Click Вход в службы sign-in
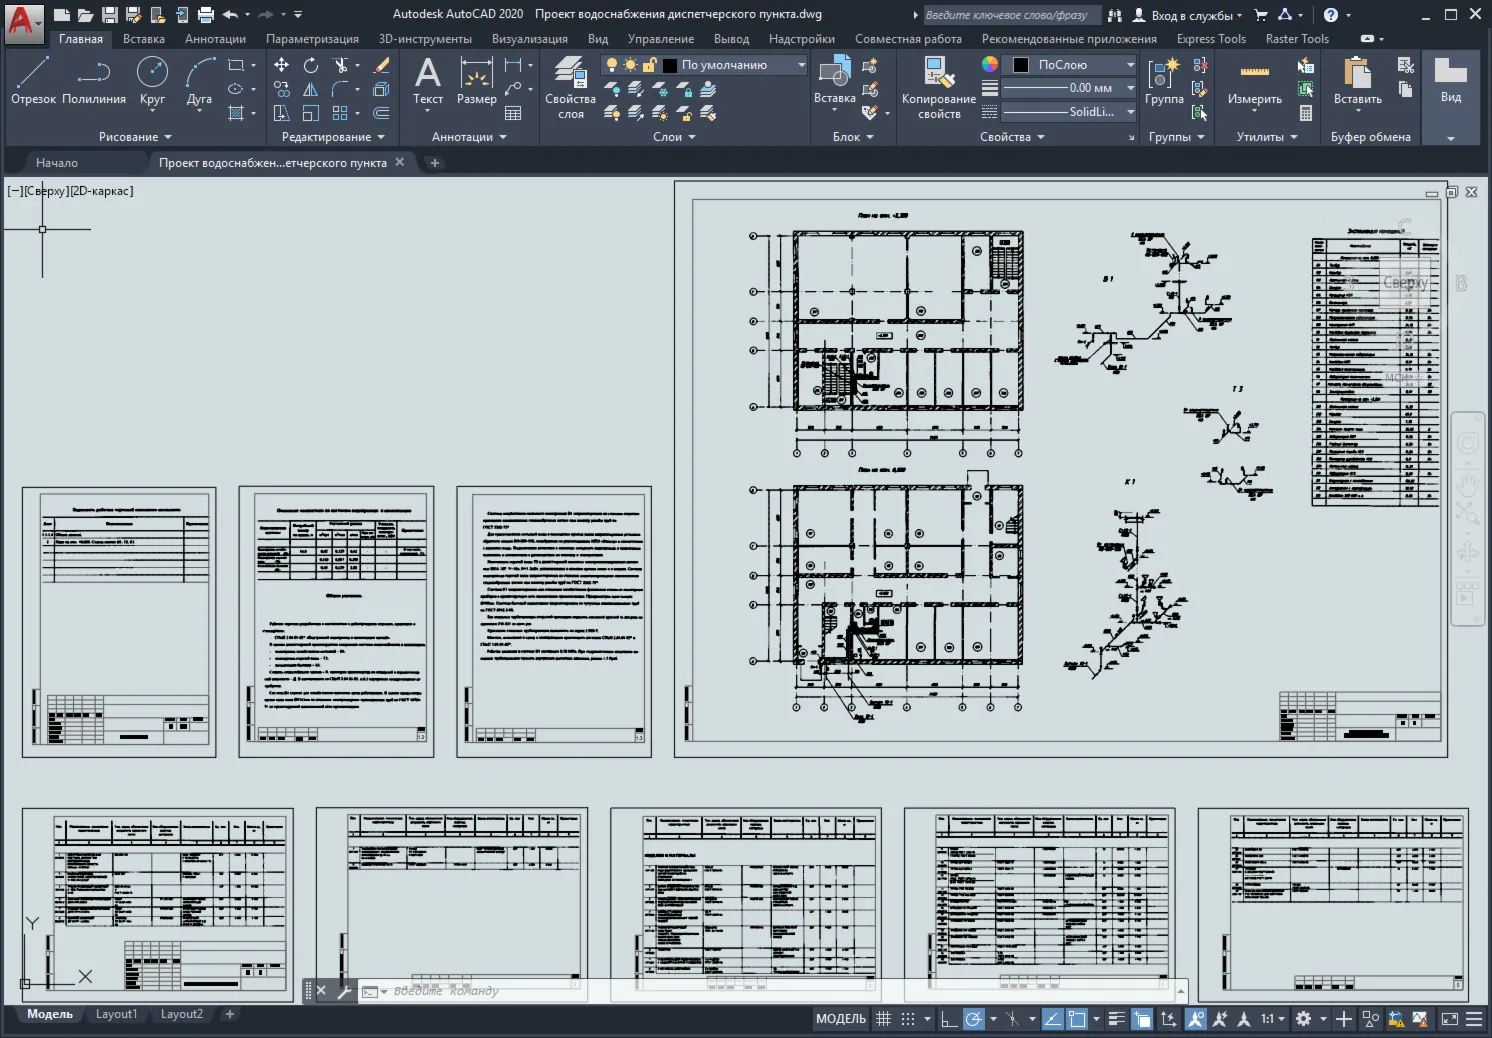 (1188, 15)
